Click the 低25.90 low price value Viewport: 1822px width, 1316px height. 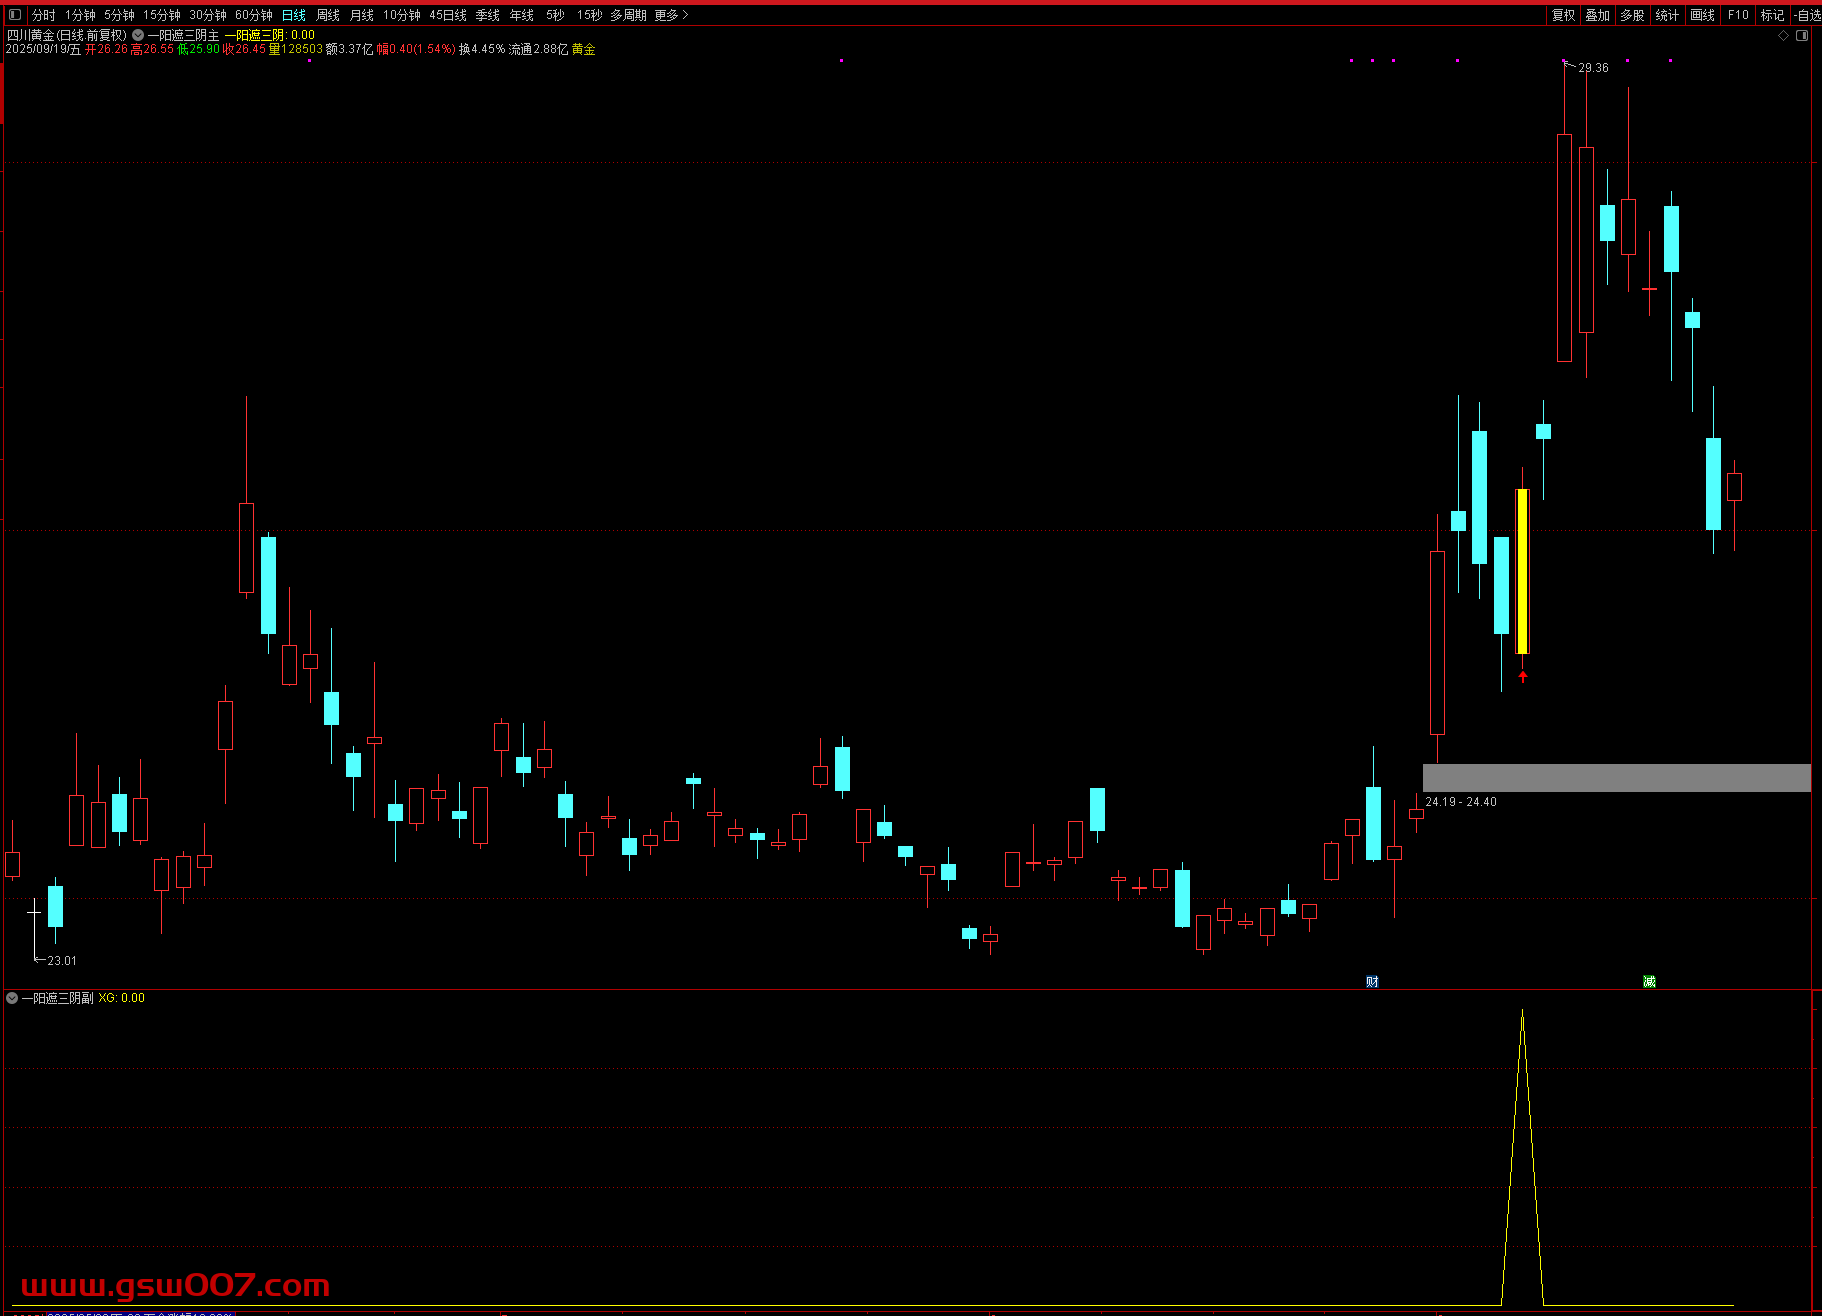point(199,49)
